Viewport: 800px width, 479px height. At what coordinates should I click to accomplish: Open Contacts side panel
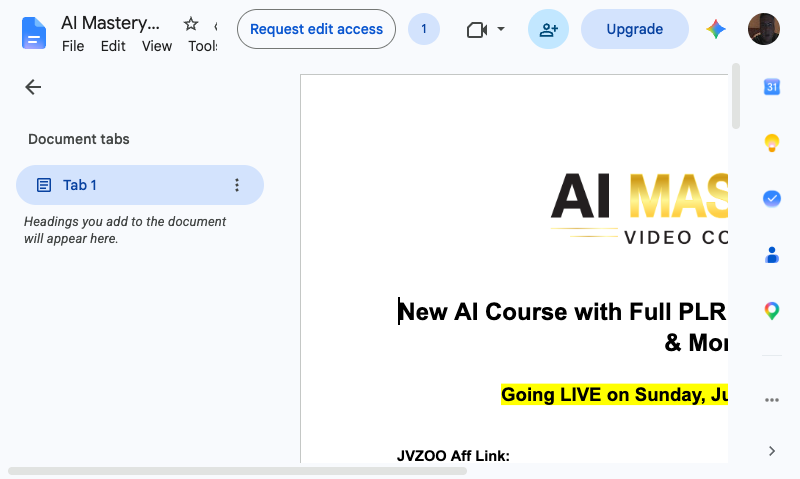click(772, 255)
